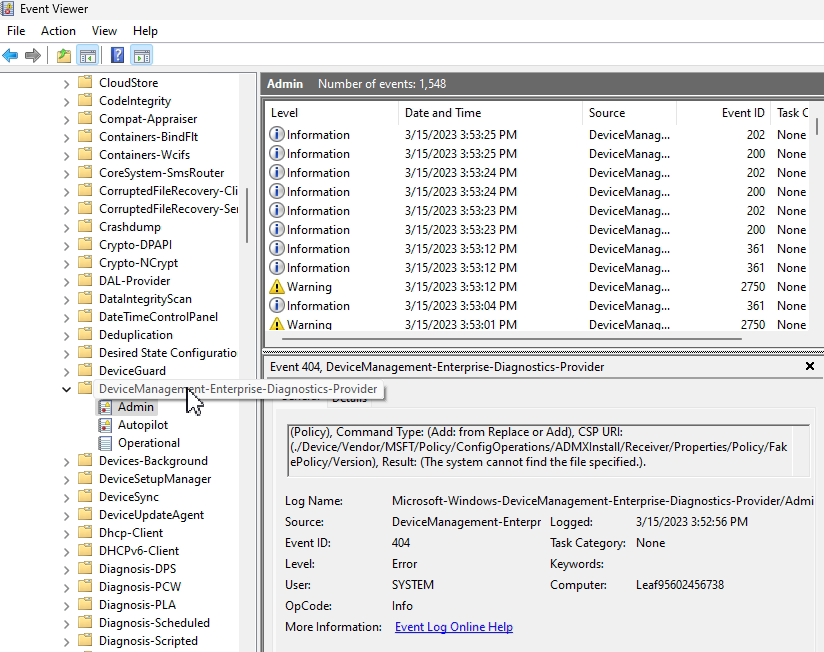This screenshot has width=824, height=652.
Task: Select Desired State Configuration in the tree
Action: click(168, 353)
